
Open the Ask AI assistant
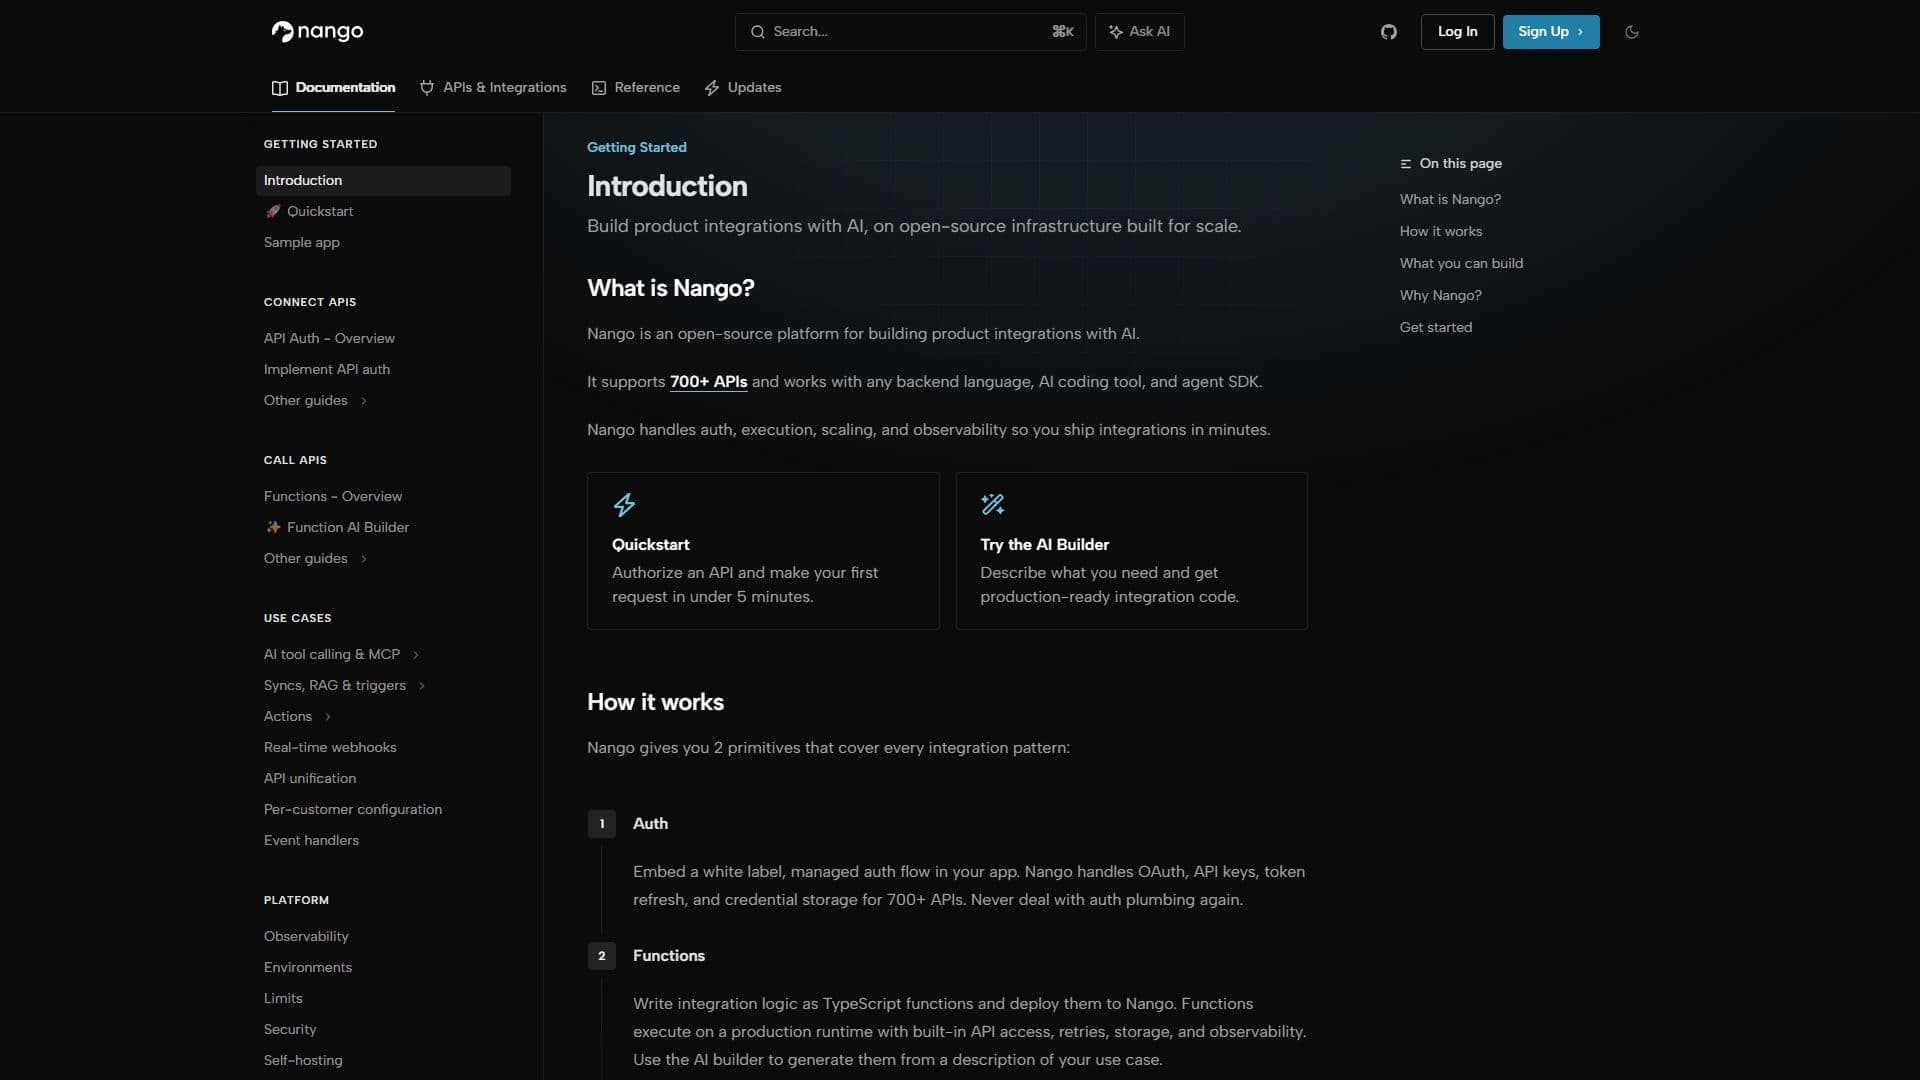[1140, 32]
